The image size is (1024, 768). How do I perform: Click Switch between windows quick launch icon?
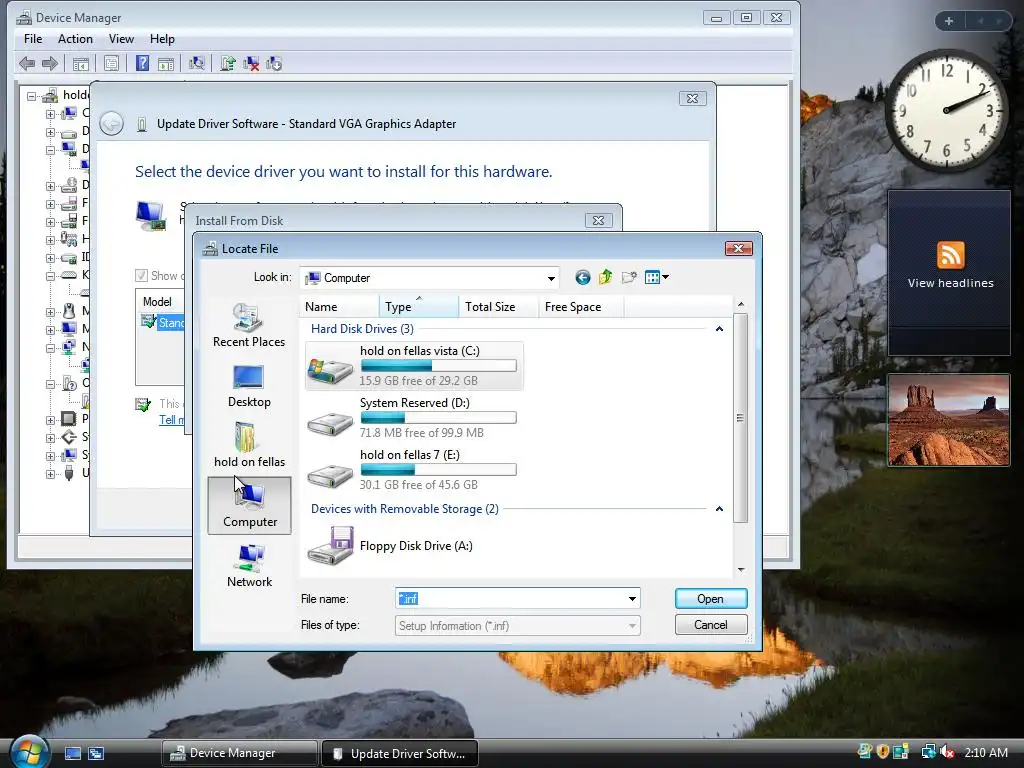point(96,754)
